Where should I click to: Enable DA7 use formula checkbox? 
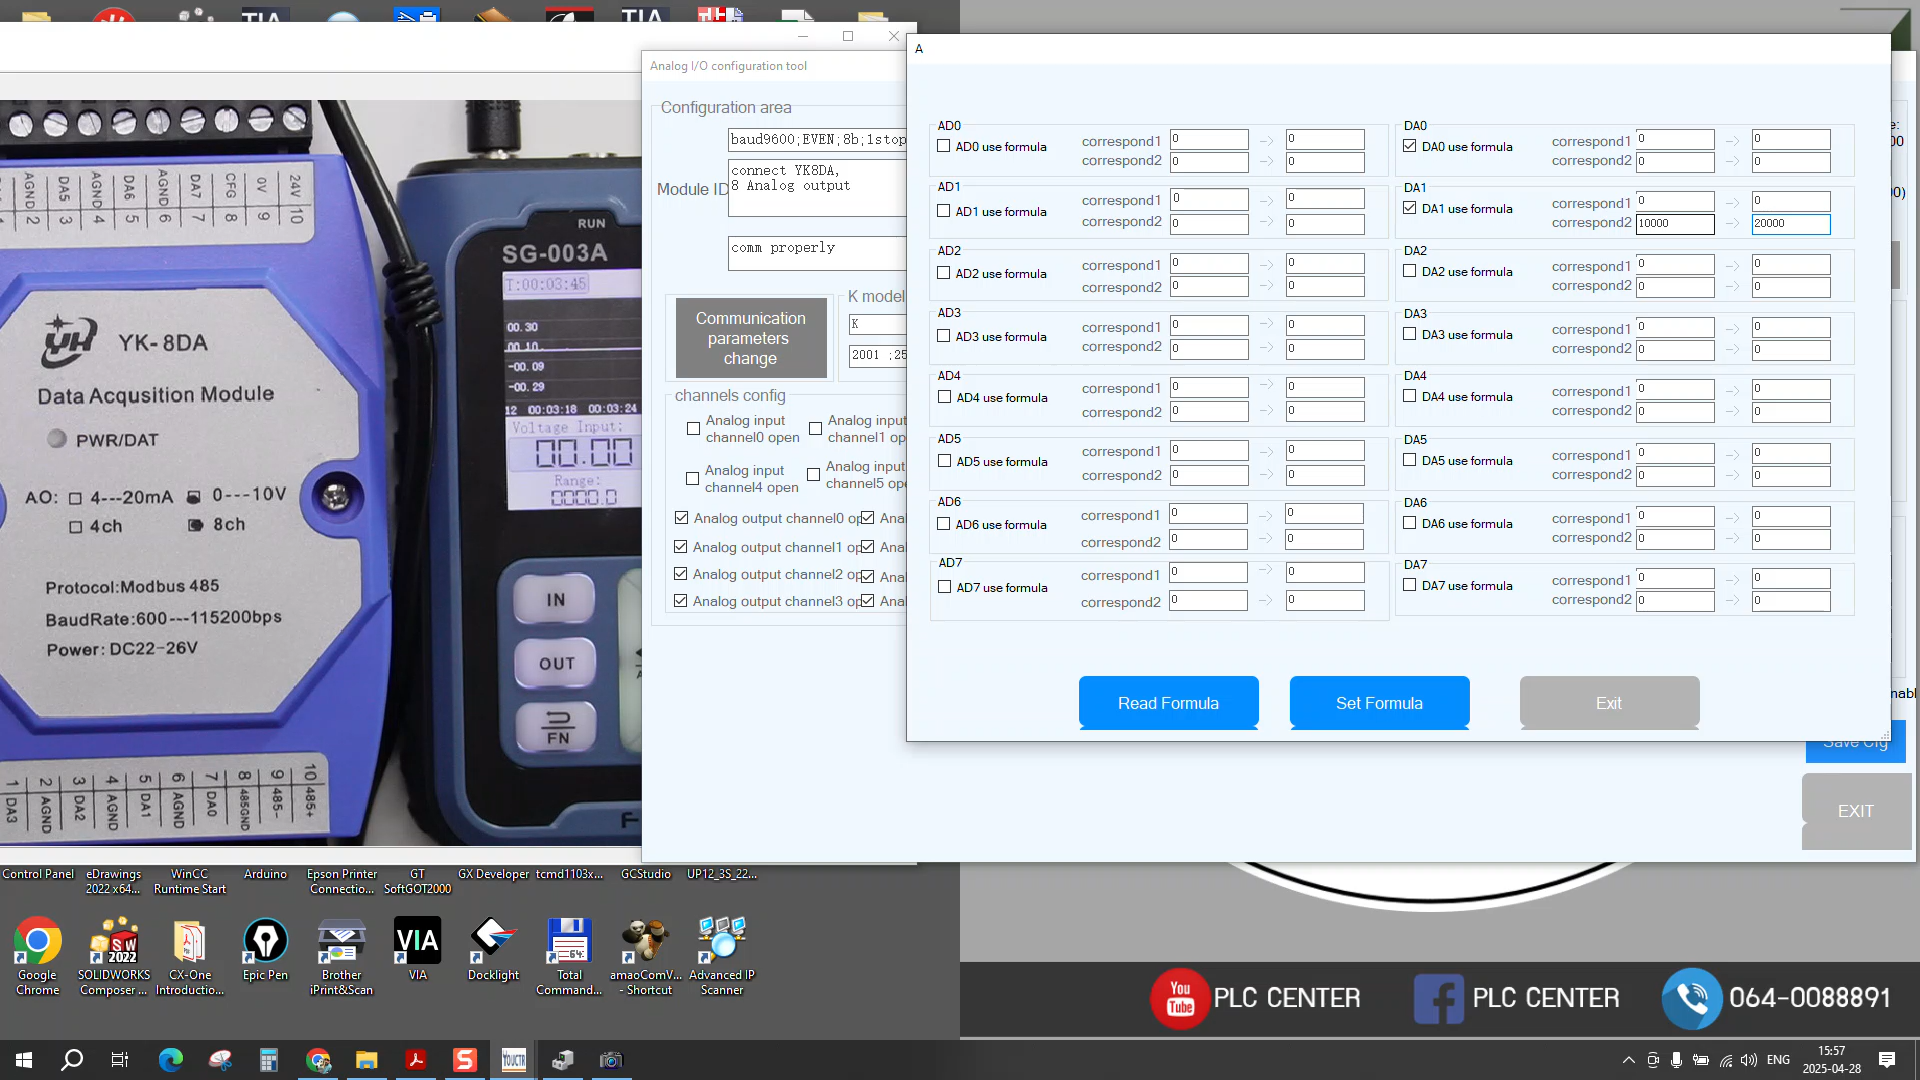tap(1410, 585)
